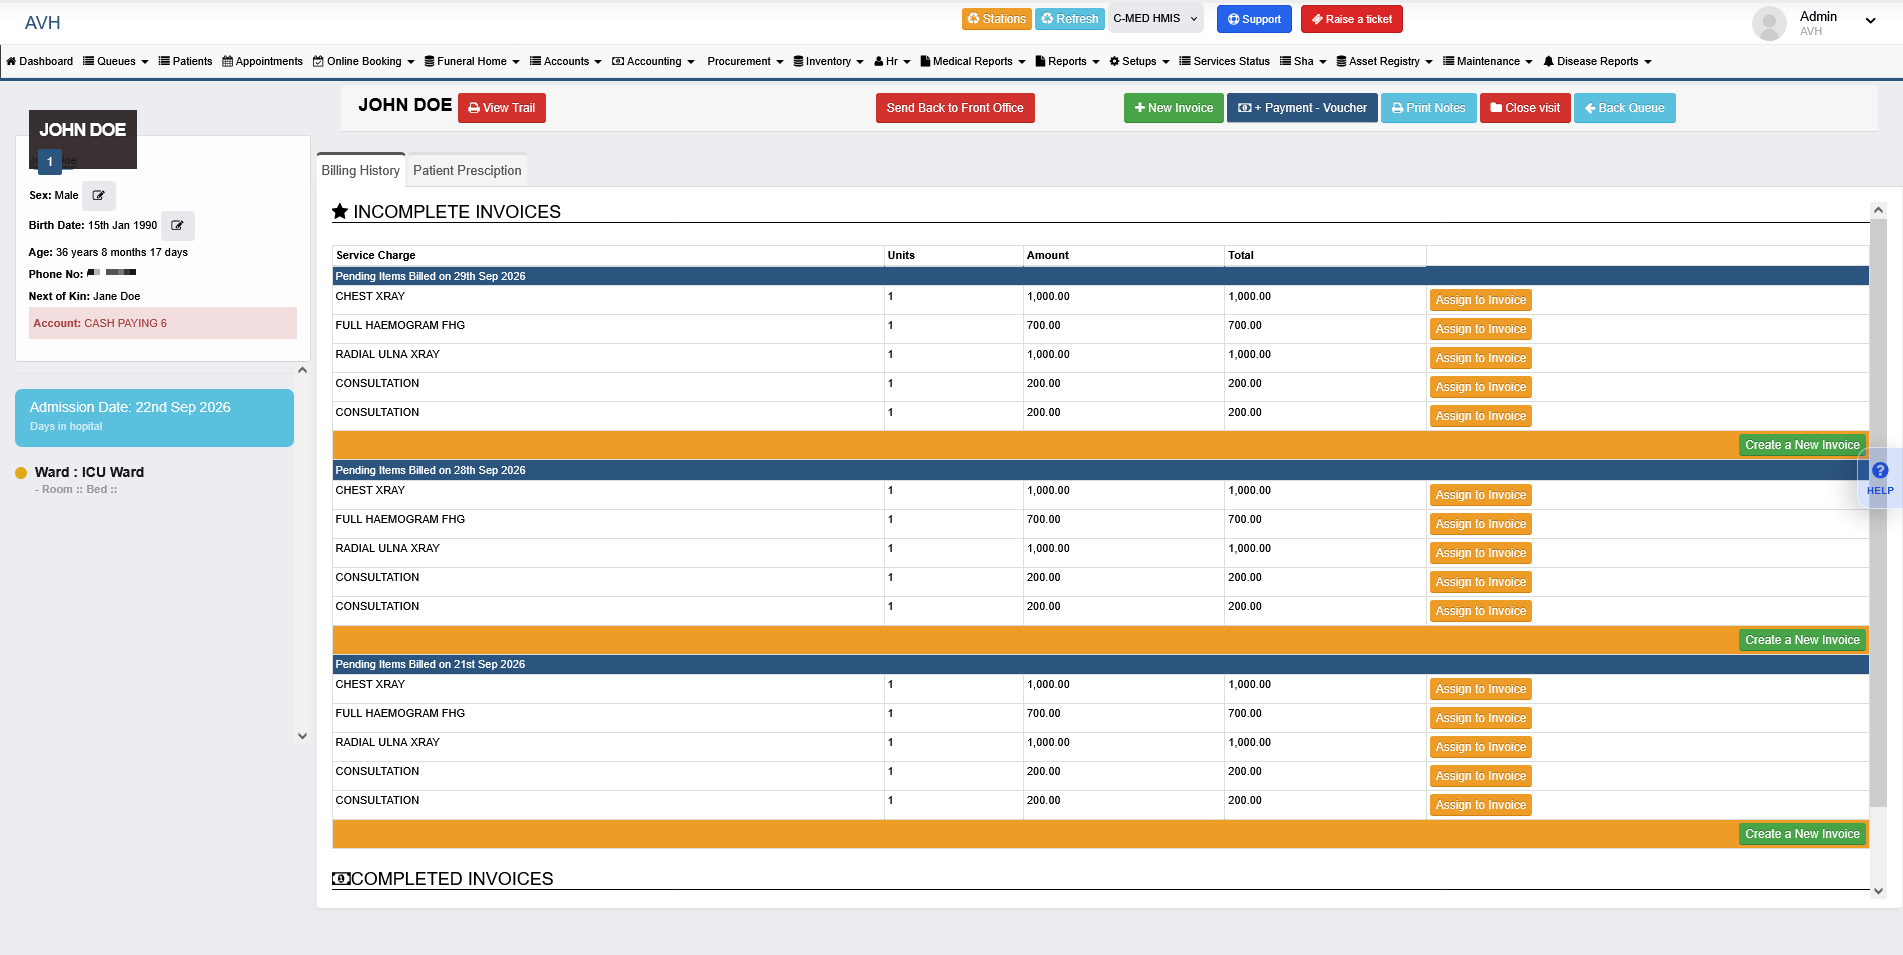Click the invoices panel scrollbar down arrow
1903x955 pixels.
point(1878,891)
